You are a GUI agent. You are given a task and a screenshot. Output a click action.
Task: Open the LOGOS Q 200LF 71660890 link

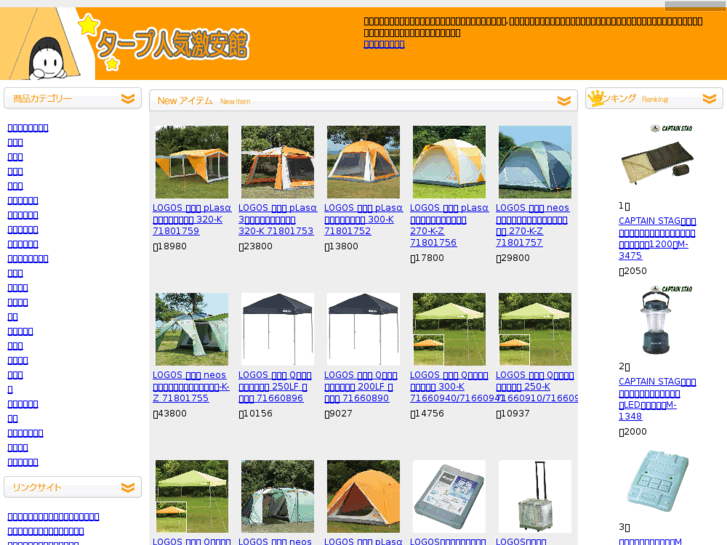(x=361, y=386)
